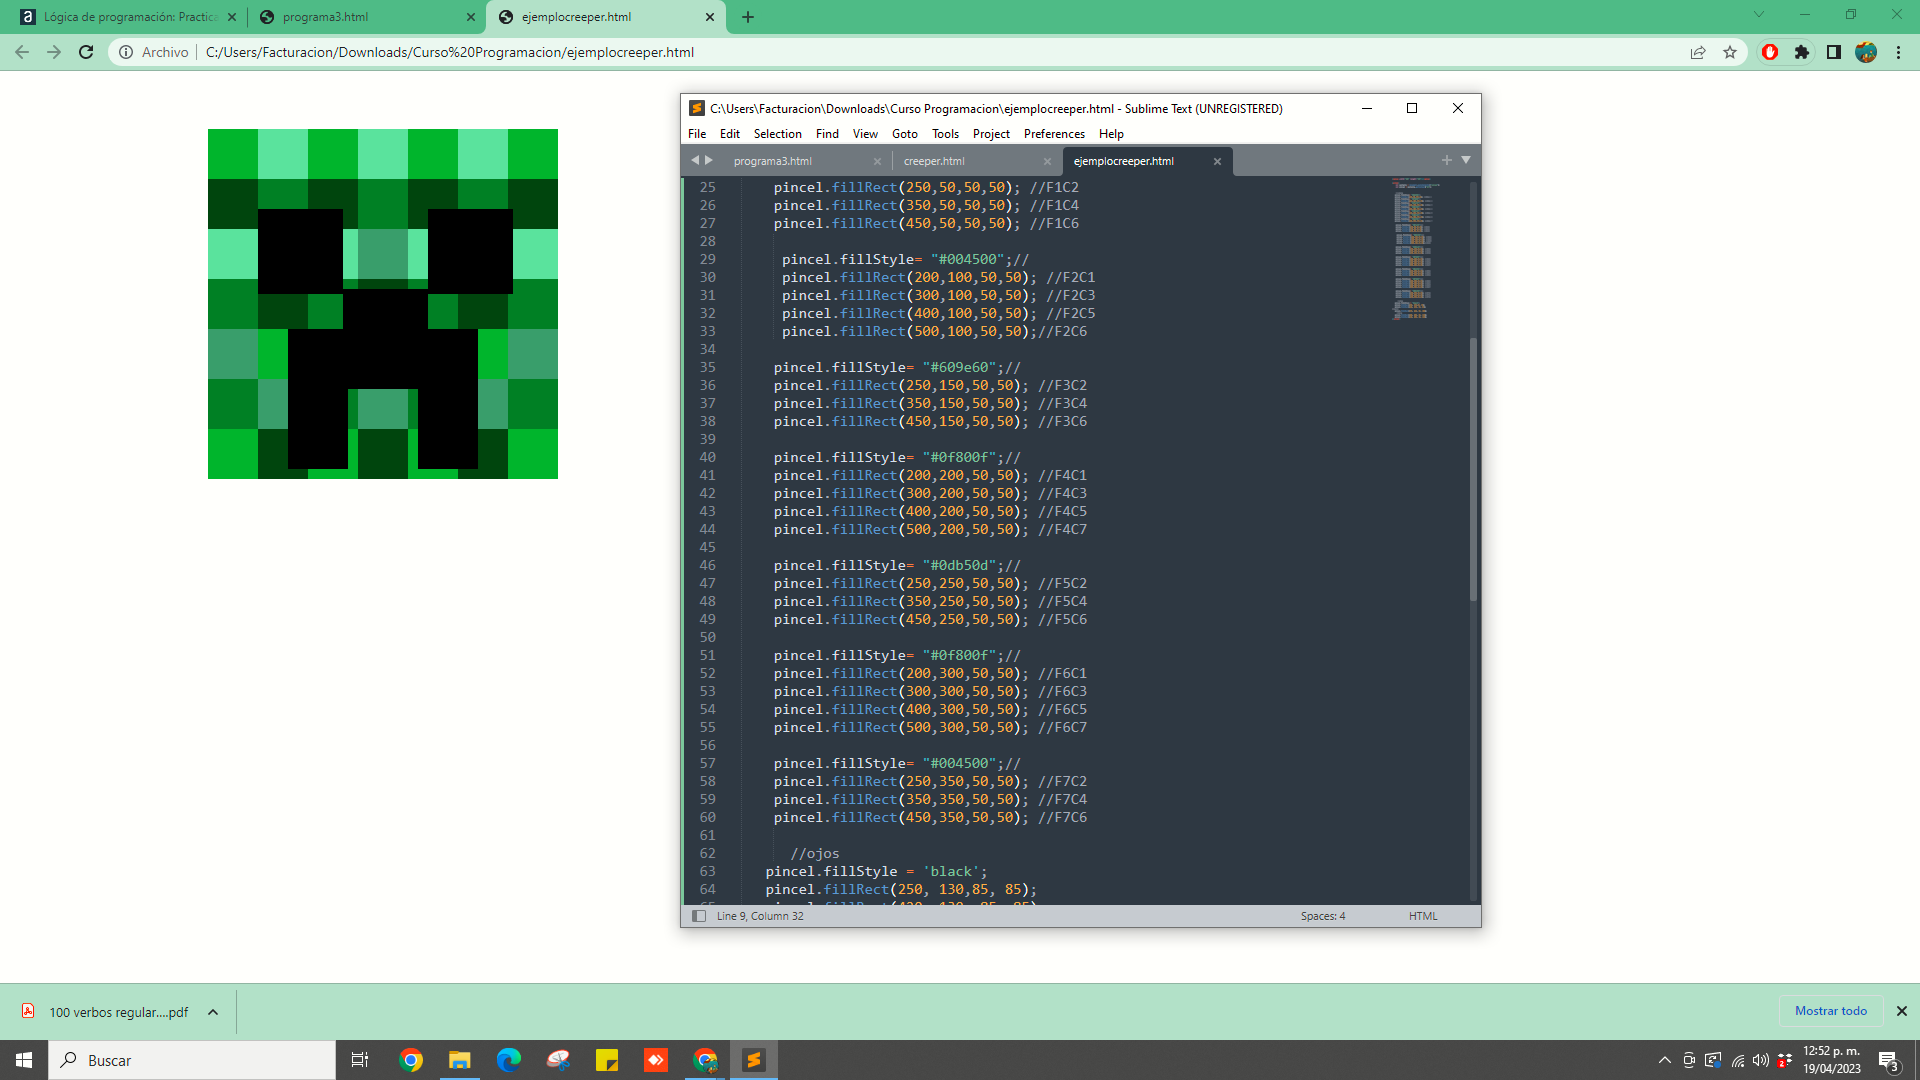The image size is (1920, 1080).
Task: Click the site info icon beside Archivo
Action: click(x=126, y=52)
